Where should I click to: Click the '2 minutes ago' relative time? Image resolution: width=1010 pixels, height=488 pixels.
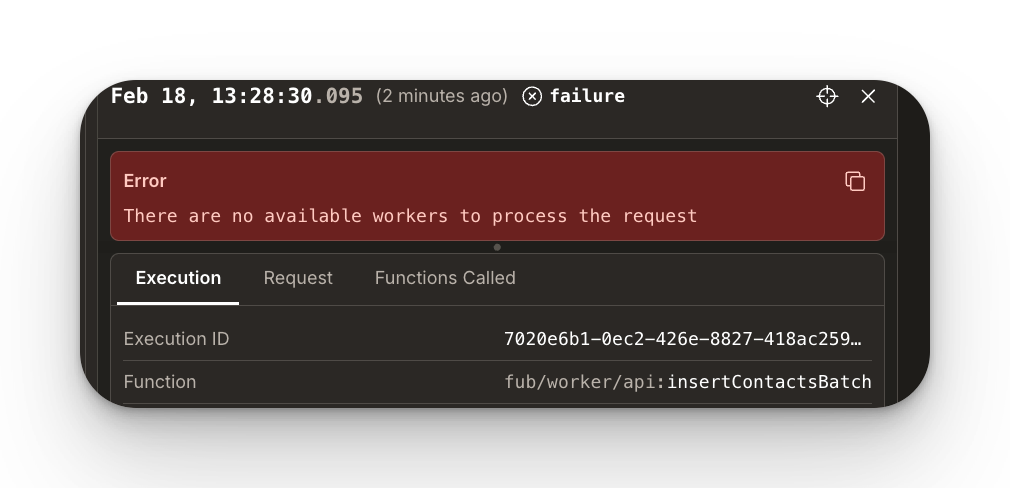441,96
